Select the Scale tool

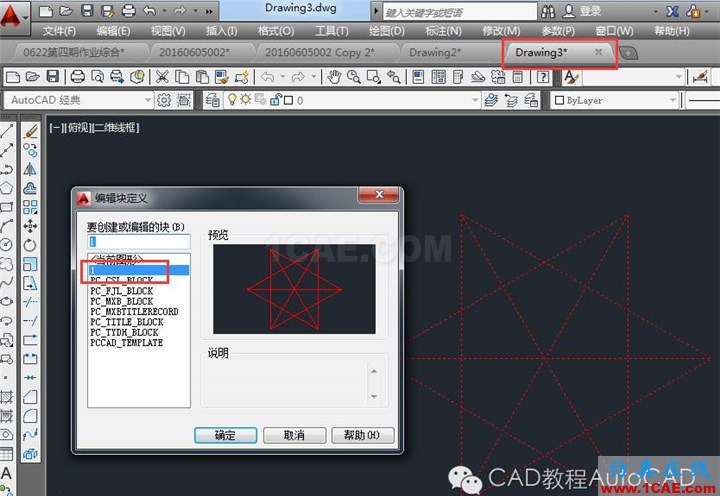[31, 264]
